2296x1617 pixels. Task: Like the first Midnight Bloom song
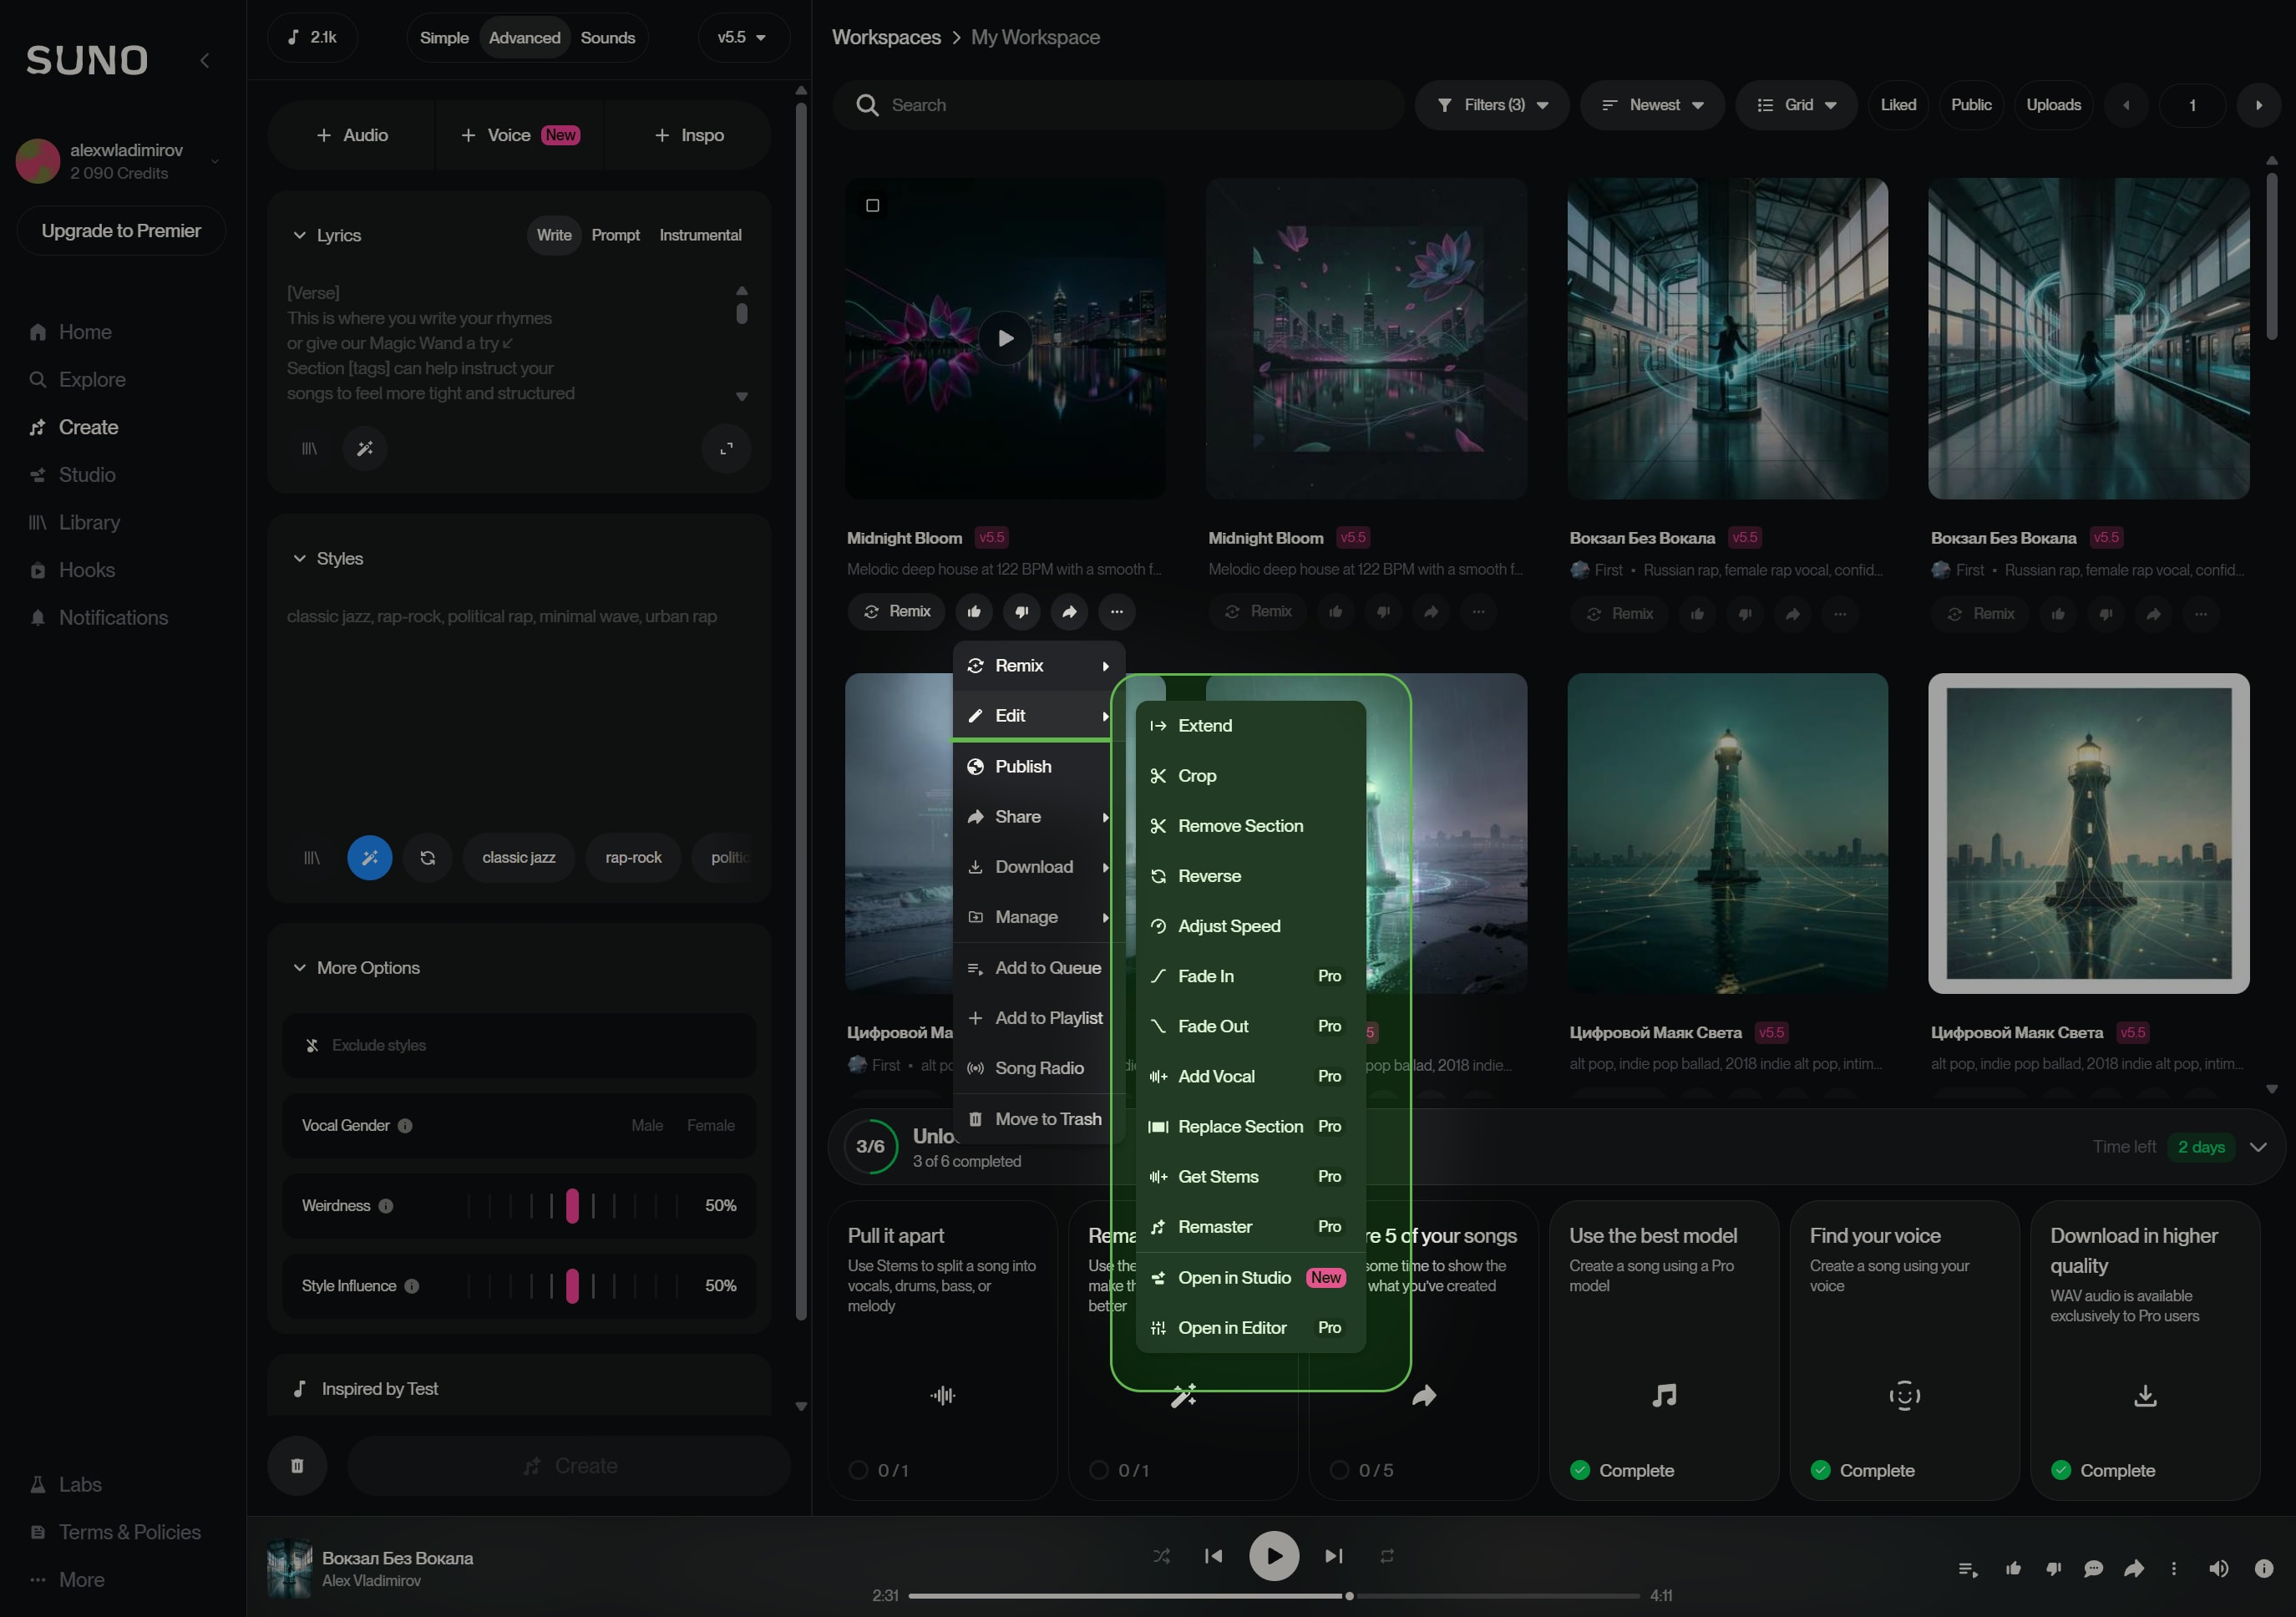[x=974, y=611]
